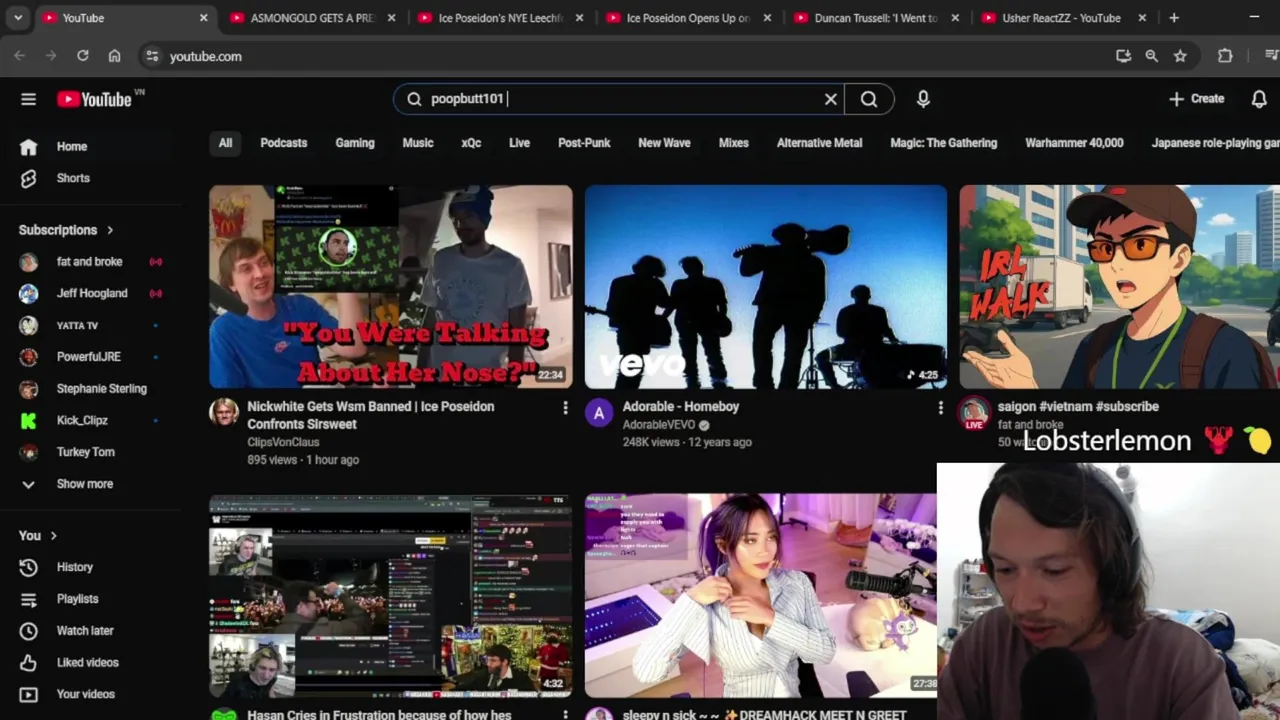Click the search magnifier button
Screen dimensions: 1280x720
pyautogui.click(x=869, y=99)
